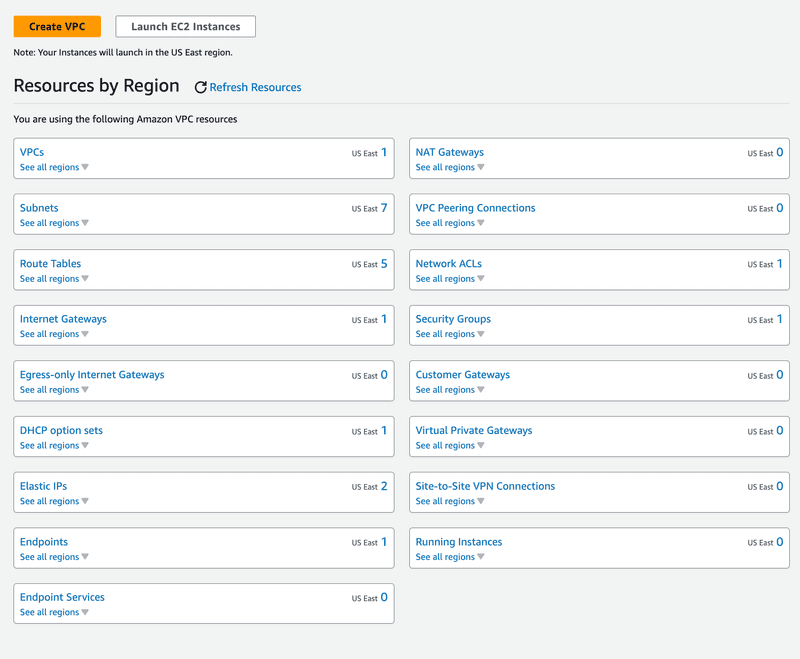
Task: Expand See all regions under Security Groups
Action: [450, 334]
